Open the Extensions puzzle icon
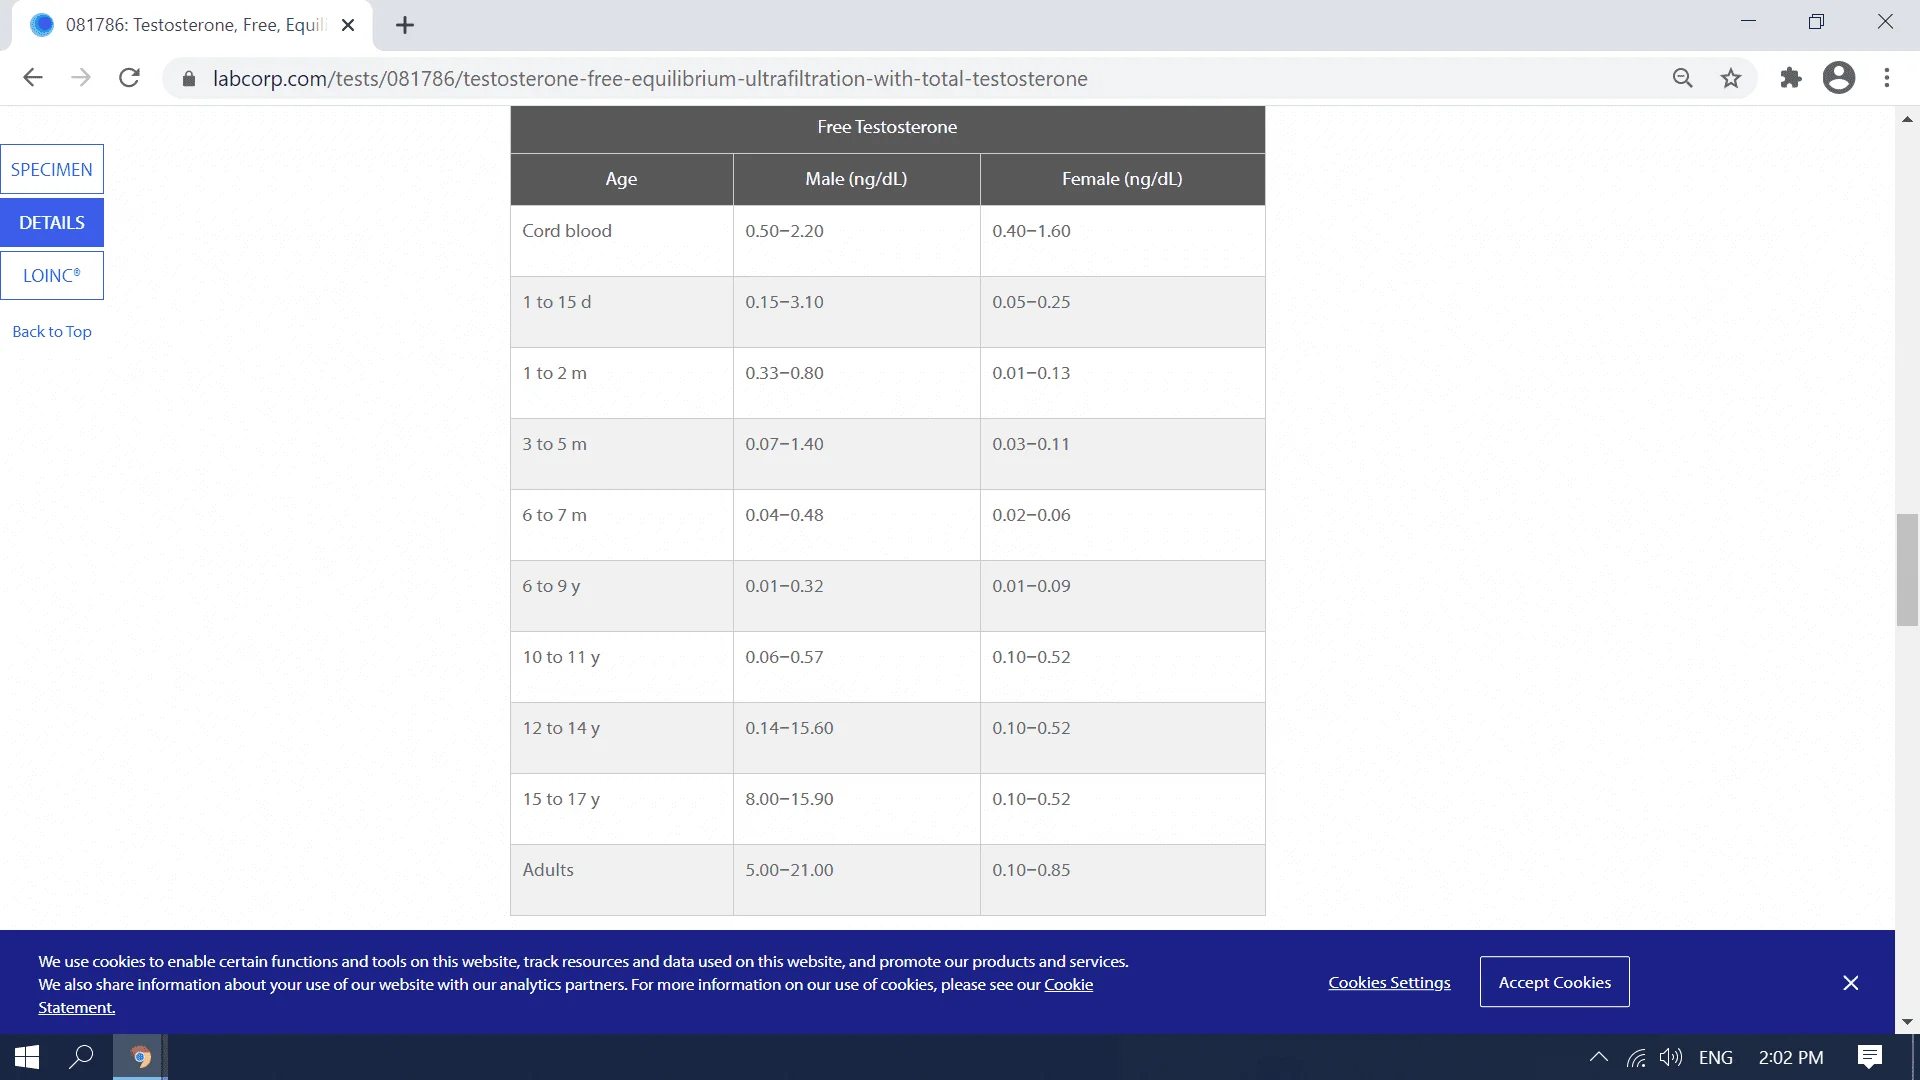 1790,78
